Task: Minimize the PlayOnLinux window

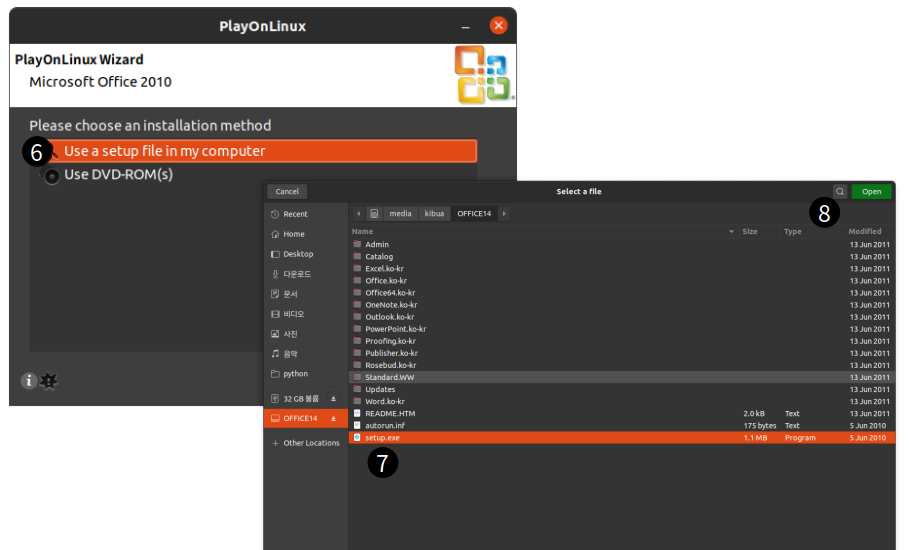Action: 466,26
